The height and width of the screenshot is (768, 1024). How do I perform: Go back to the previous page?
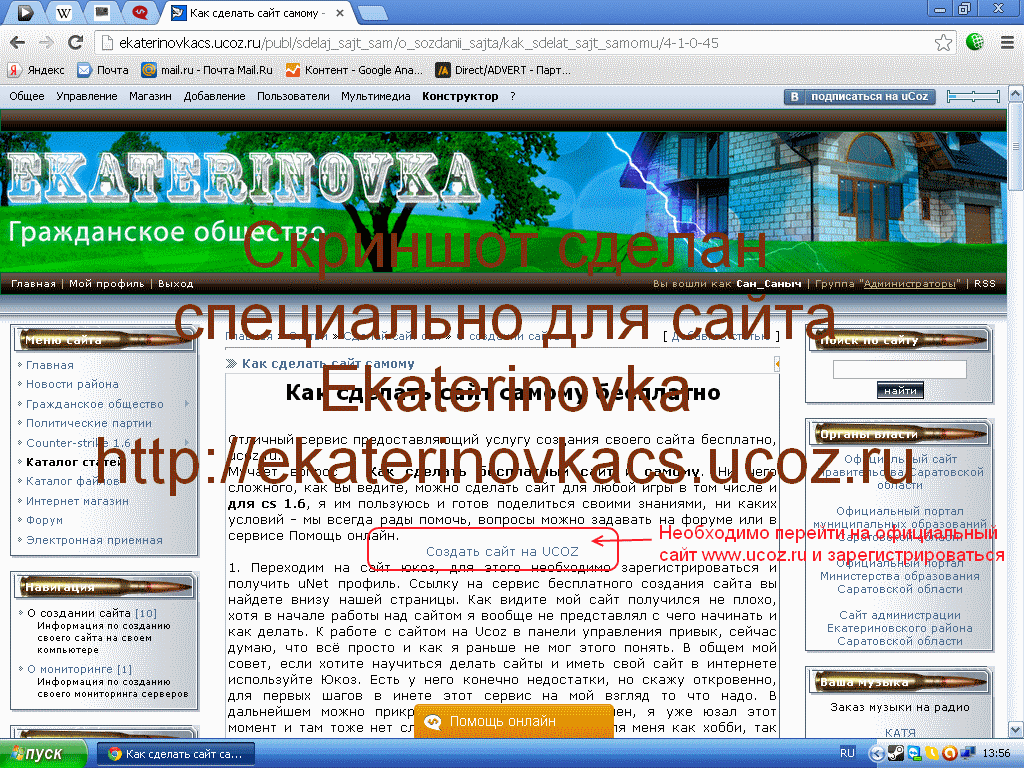pyautogui.click(x=18, y=43)
